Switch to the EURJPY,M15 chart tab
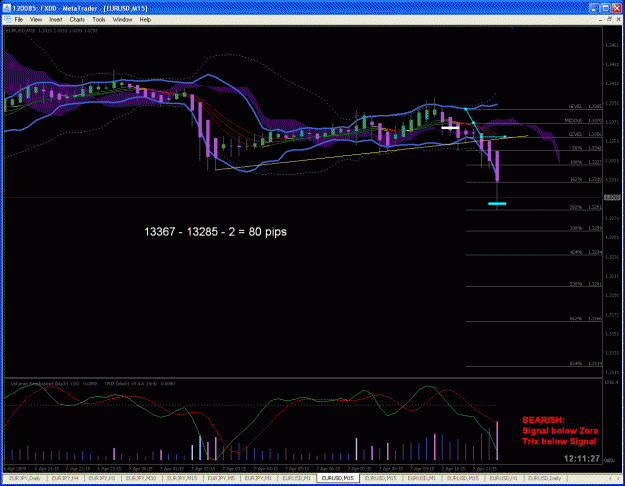625x486 pixels. pos(182,478)
